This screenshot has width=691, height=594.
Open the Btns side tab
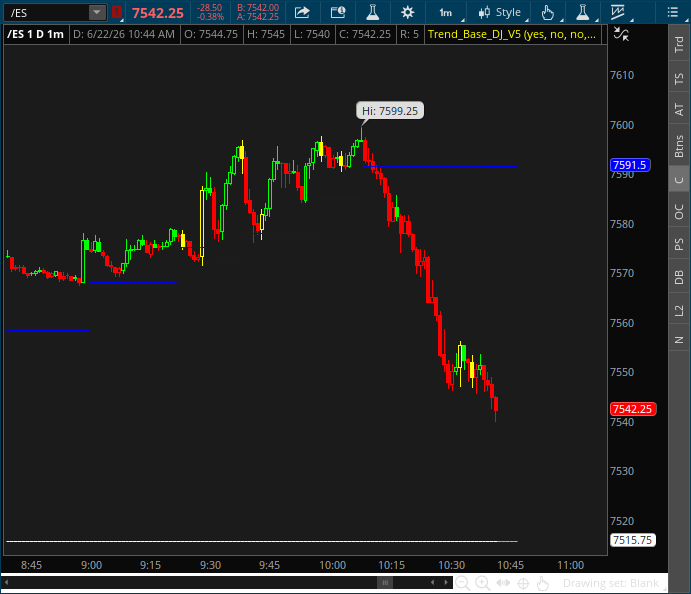pyautogui.click(x=679, y=146)
